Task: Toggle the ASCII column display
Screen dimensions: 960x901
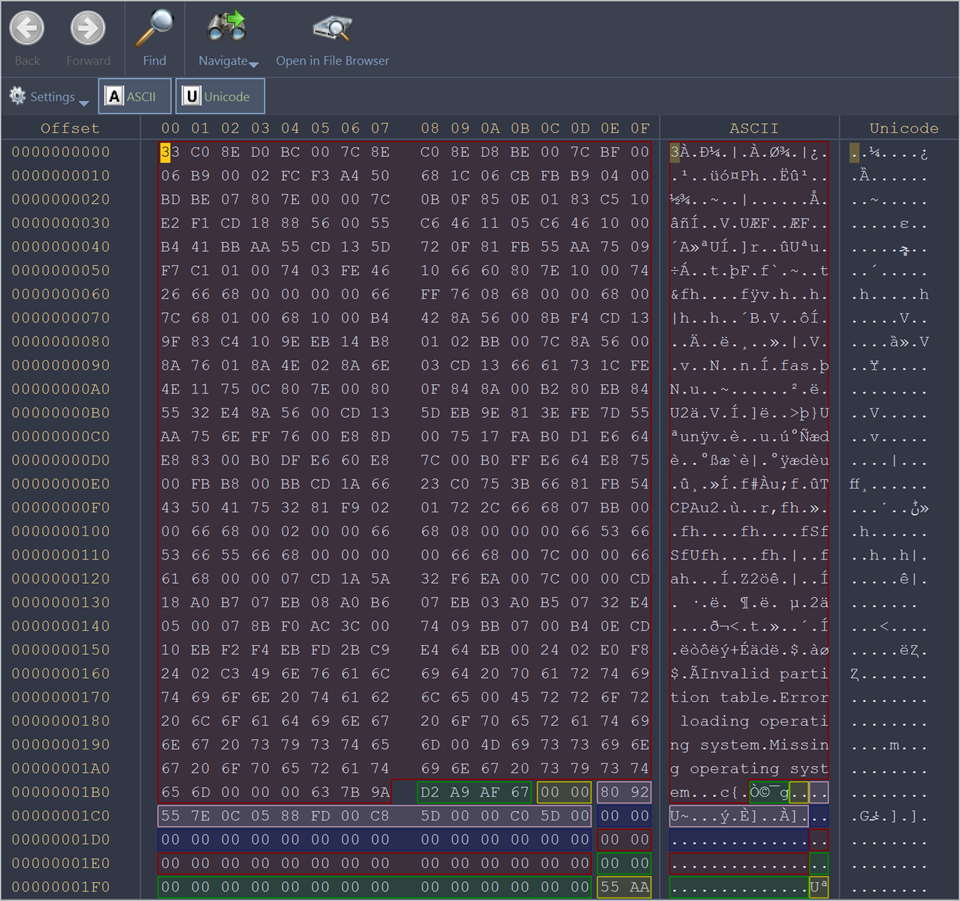Action: pyautogui.click(x=135, y=97)
